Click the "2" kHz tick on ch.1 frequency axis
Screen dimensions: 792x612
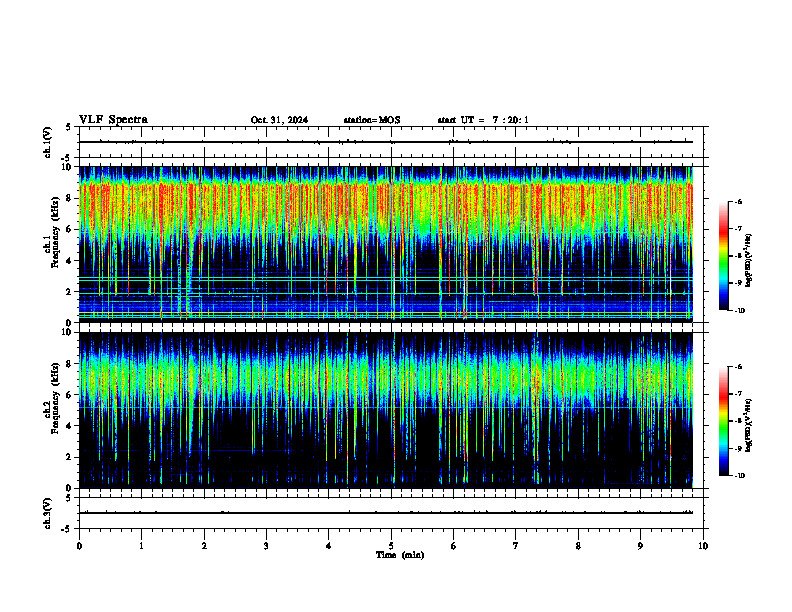click(x=70, y=291)
